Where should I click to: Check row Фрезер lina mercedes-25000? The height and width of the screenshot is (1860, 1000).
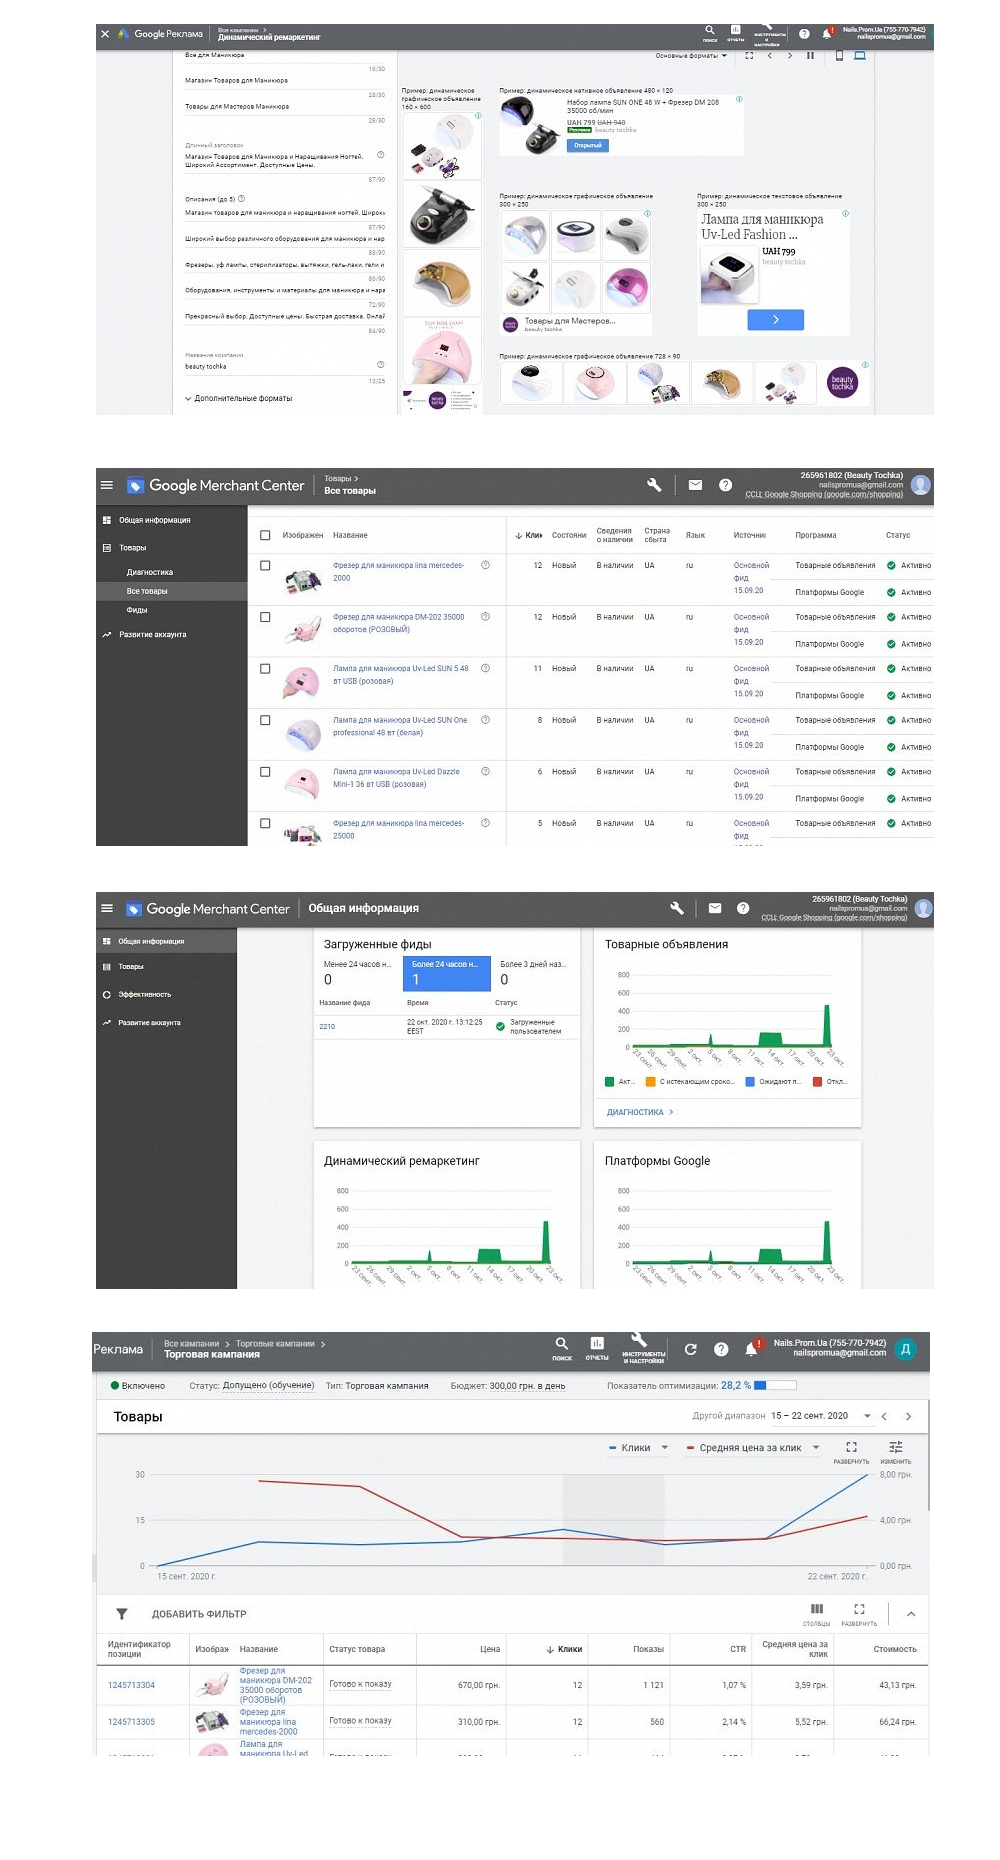pyautogui.click(x=265, y=823)
